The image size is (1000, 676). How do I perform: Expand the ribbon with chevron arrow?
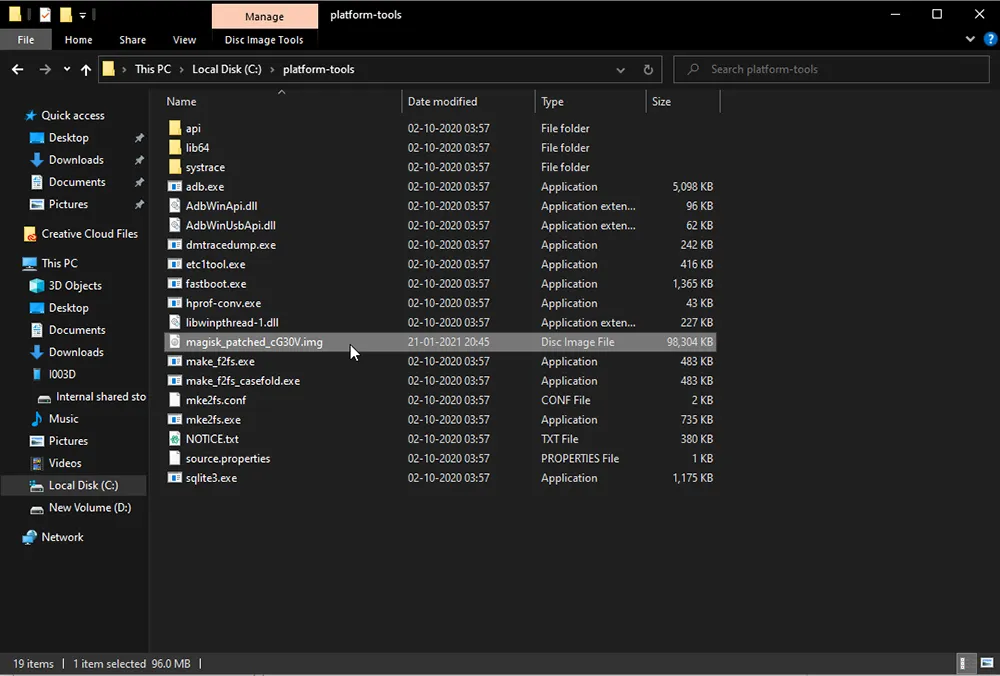click(x=970, y=40)
